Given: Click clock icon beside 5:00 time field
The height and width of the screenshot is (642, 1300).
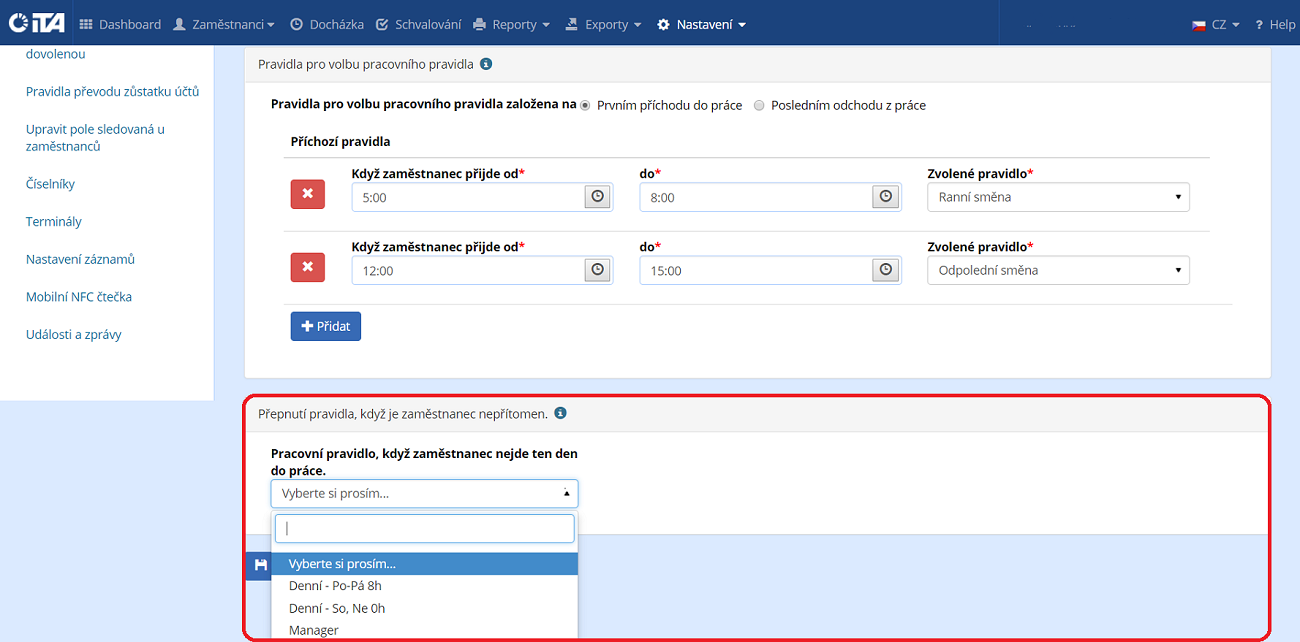Looking at the screenshot, I should 597,197.
